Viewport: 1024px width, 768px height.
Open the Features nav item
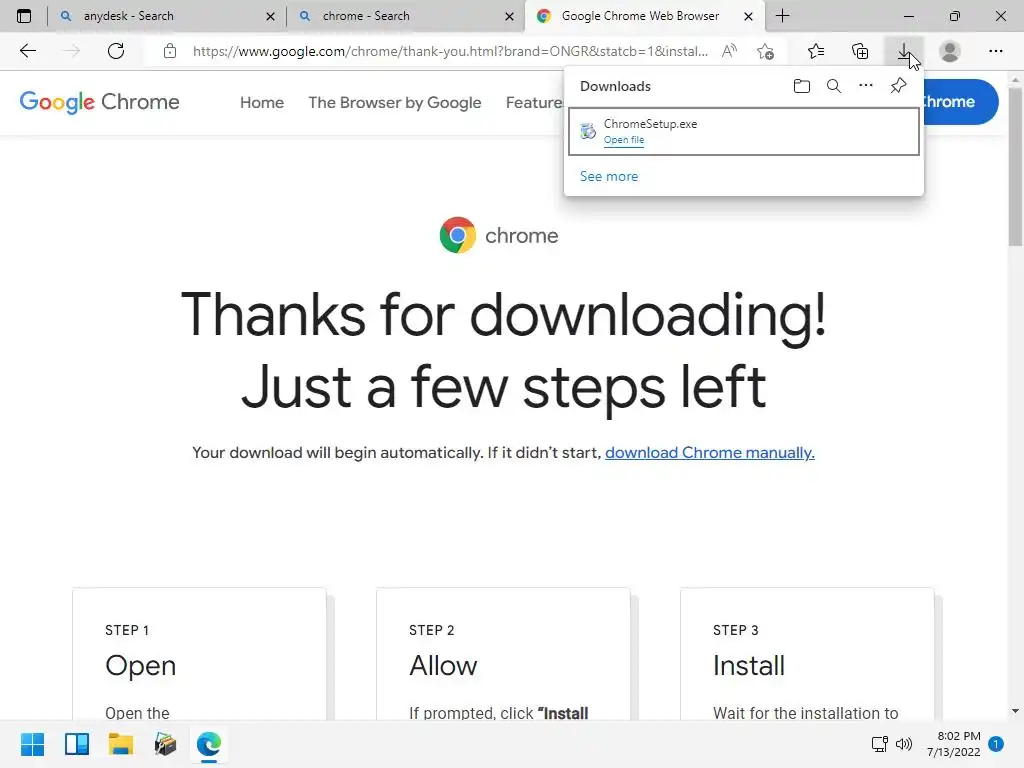(534, 103)
